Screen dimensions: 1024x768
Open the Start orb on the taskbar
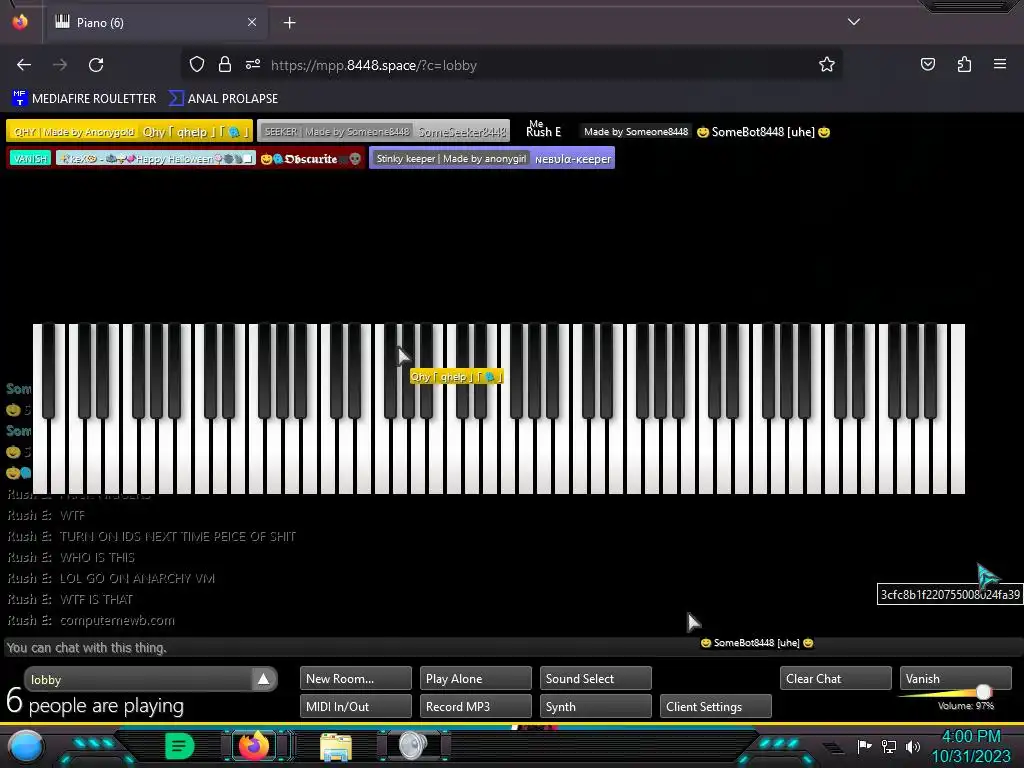tap(26, 746)
